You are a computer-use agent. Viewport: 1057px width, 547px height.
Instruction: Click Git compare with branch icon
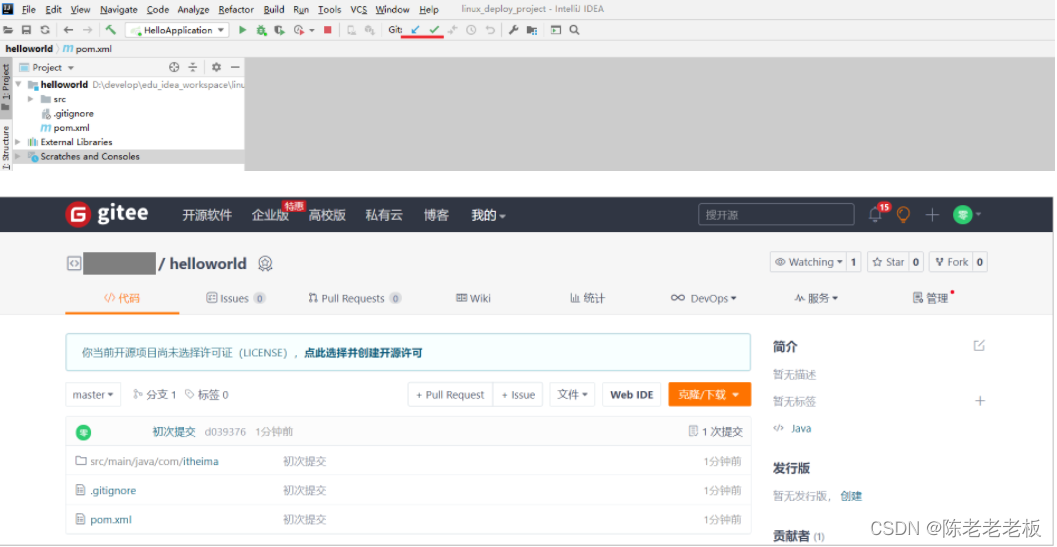click(x=452, y=30)
